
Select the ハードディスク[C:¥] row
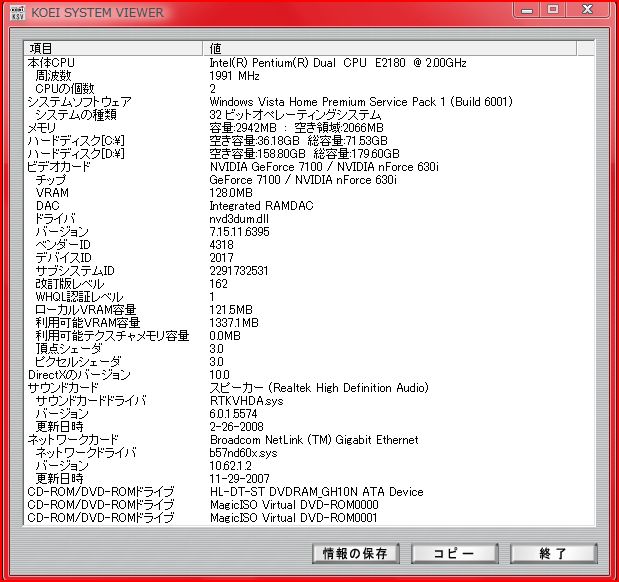point(76,141)
